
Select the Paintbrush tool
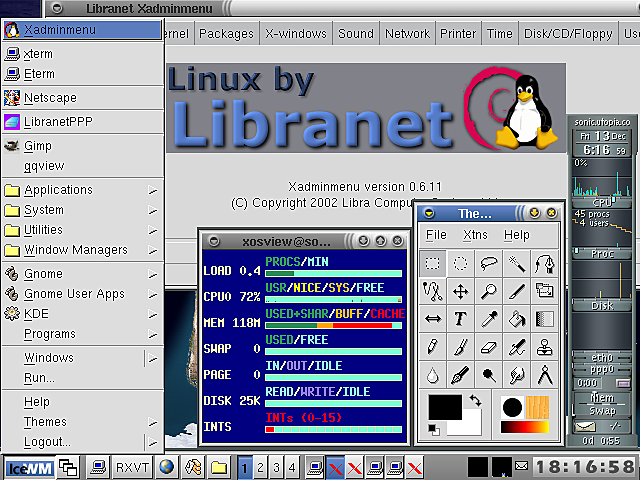pyautogui.click(x=460, y=347)
